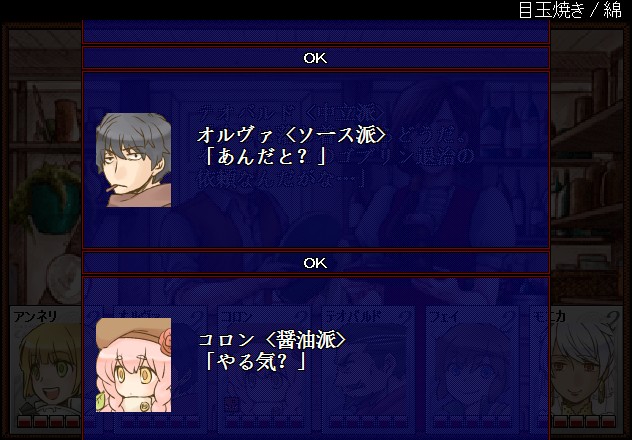This screenshot has width=632, height=440.
Task: Click the faded テオバルド〈中立派〉 message text
Action: (x=335, y=146)
